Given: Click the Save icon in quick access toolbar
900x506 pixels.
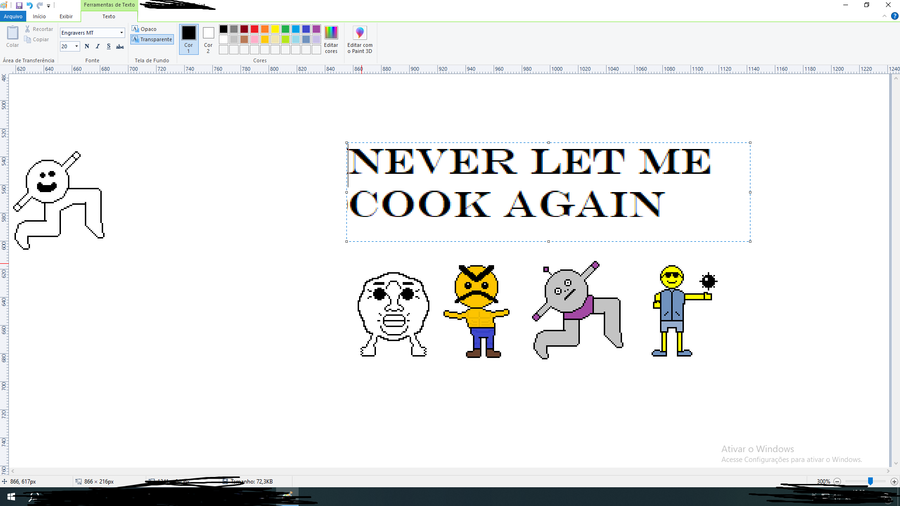Looking at the screenshot, I should [x=19, y=5].
